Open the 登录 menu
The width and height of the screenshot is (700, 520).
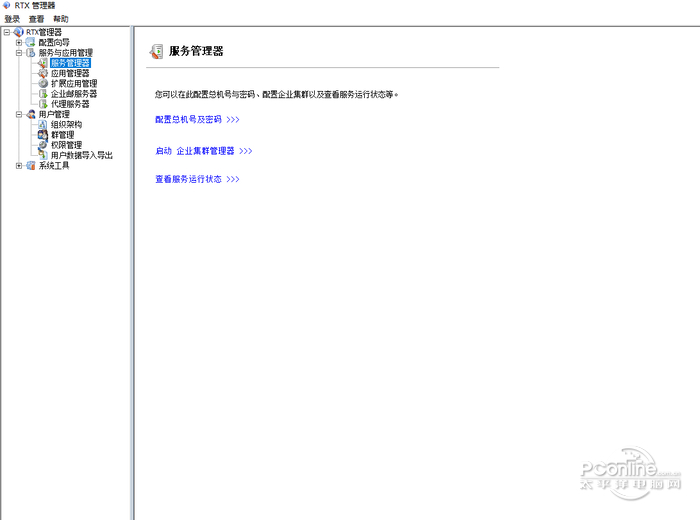12,19
